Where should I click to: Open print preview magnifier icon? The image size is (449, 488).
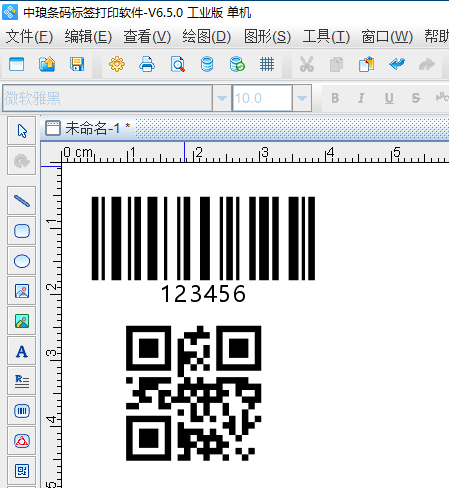tap(178, 64)
